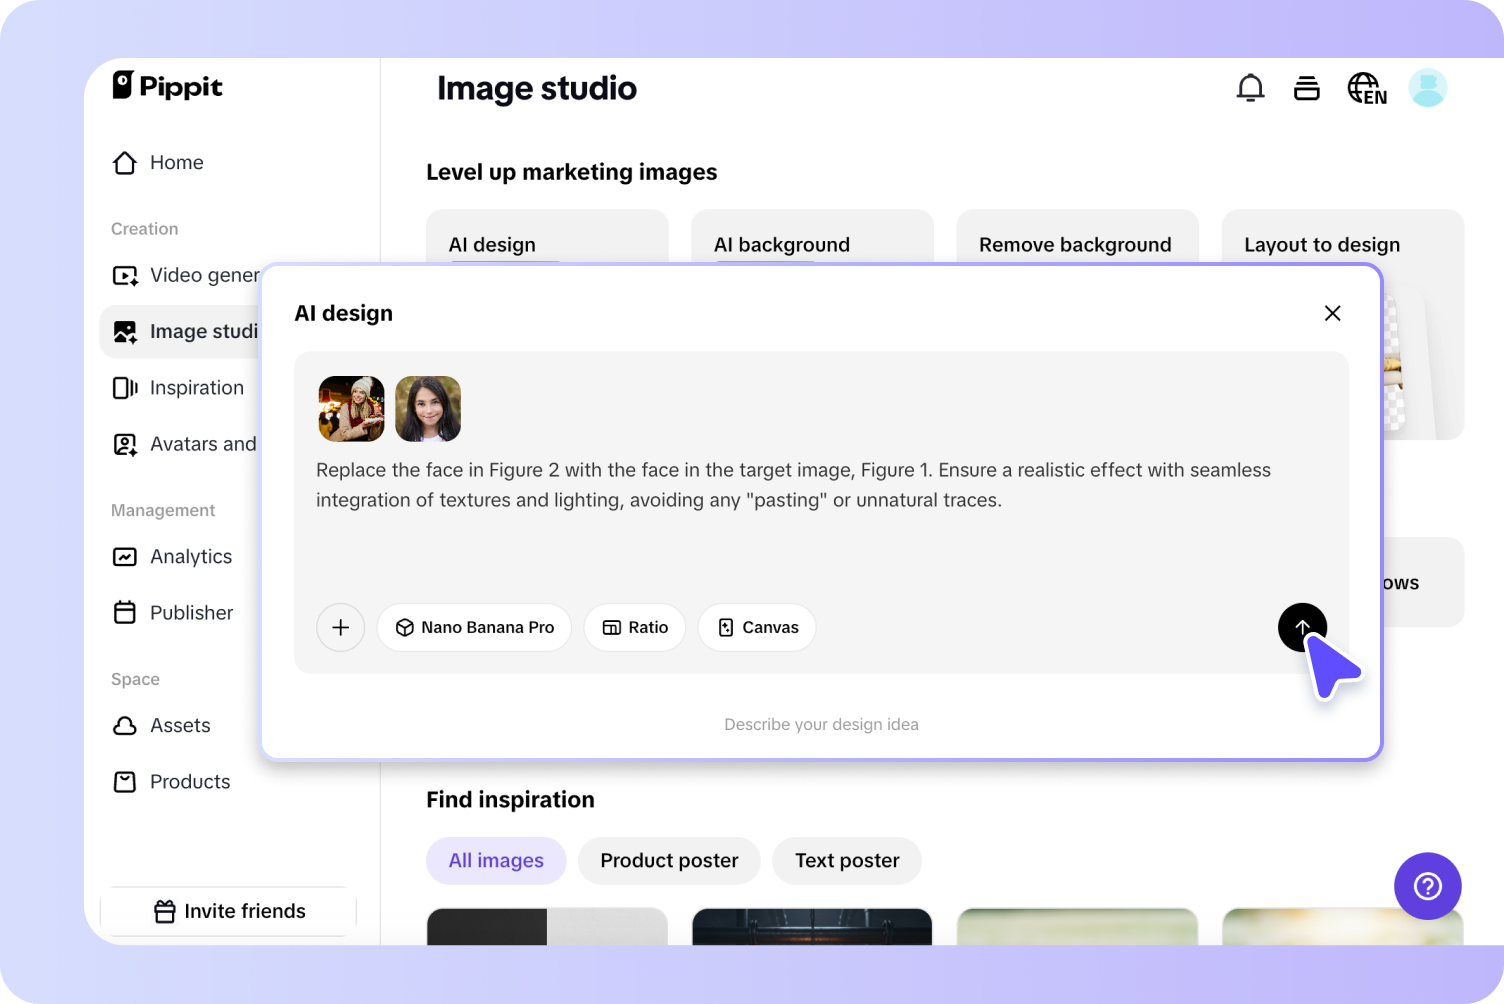Viewport: 1504px width, 1004px height.
Task: Select the Home icon in the sidebar
Action: pyautogui.click(x=124, y=162)
